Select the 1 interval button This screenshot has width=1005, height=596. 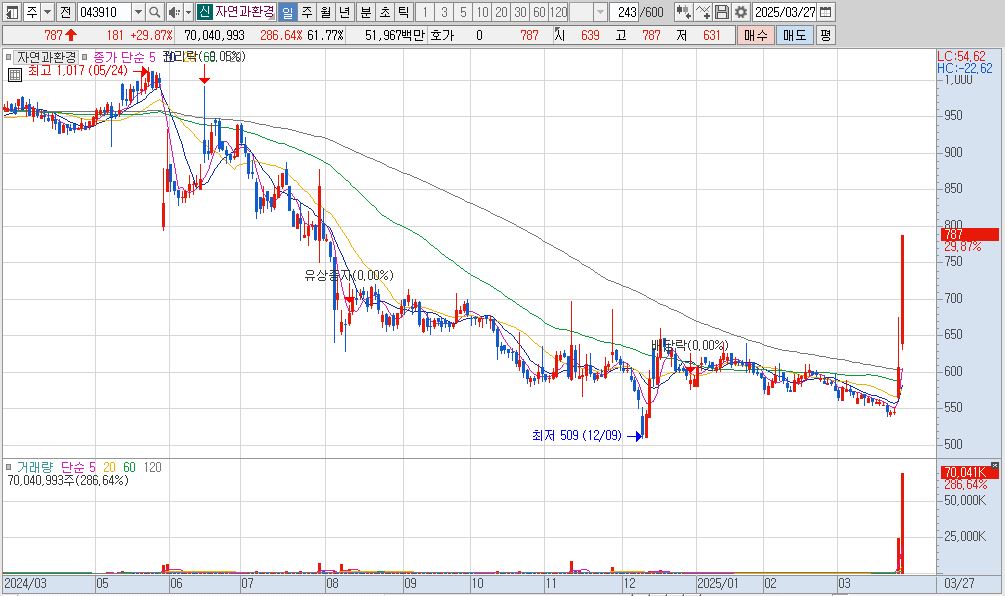click(x=424, y=12)
